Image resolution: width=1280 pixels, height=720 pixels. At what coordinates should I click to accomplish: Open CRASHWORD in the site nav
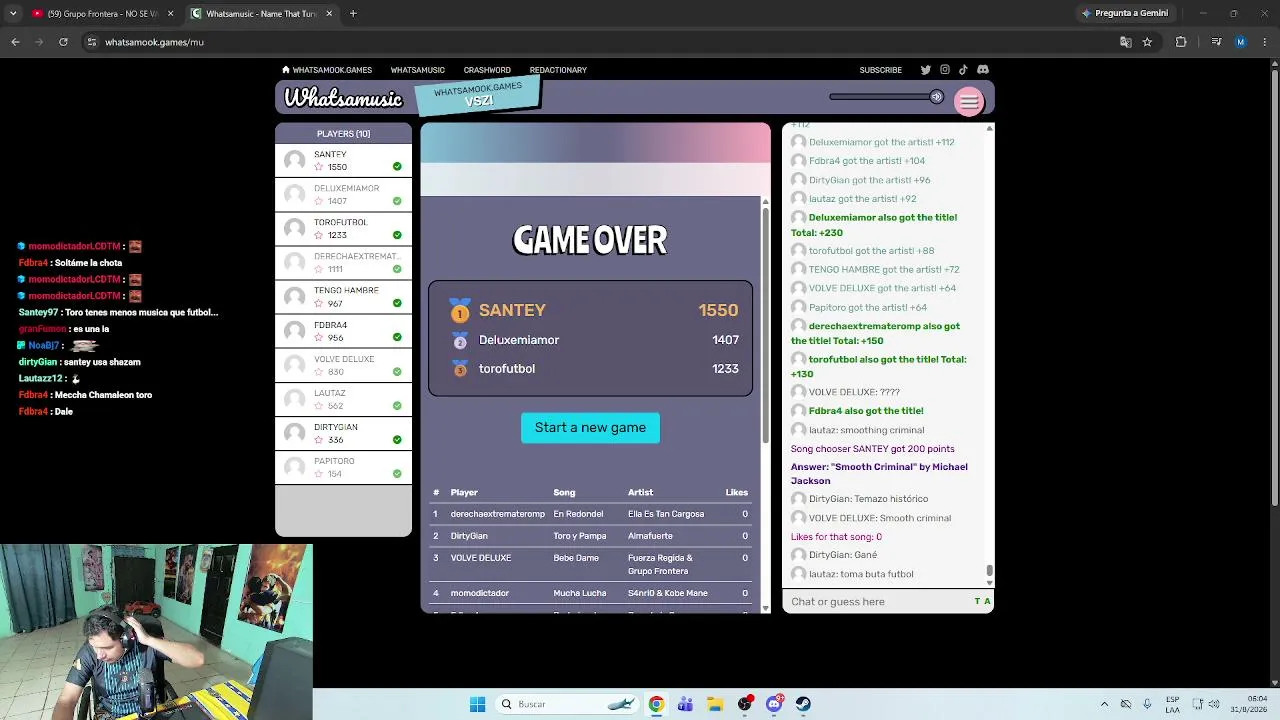click(487, 70)
